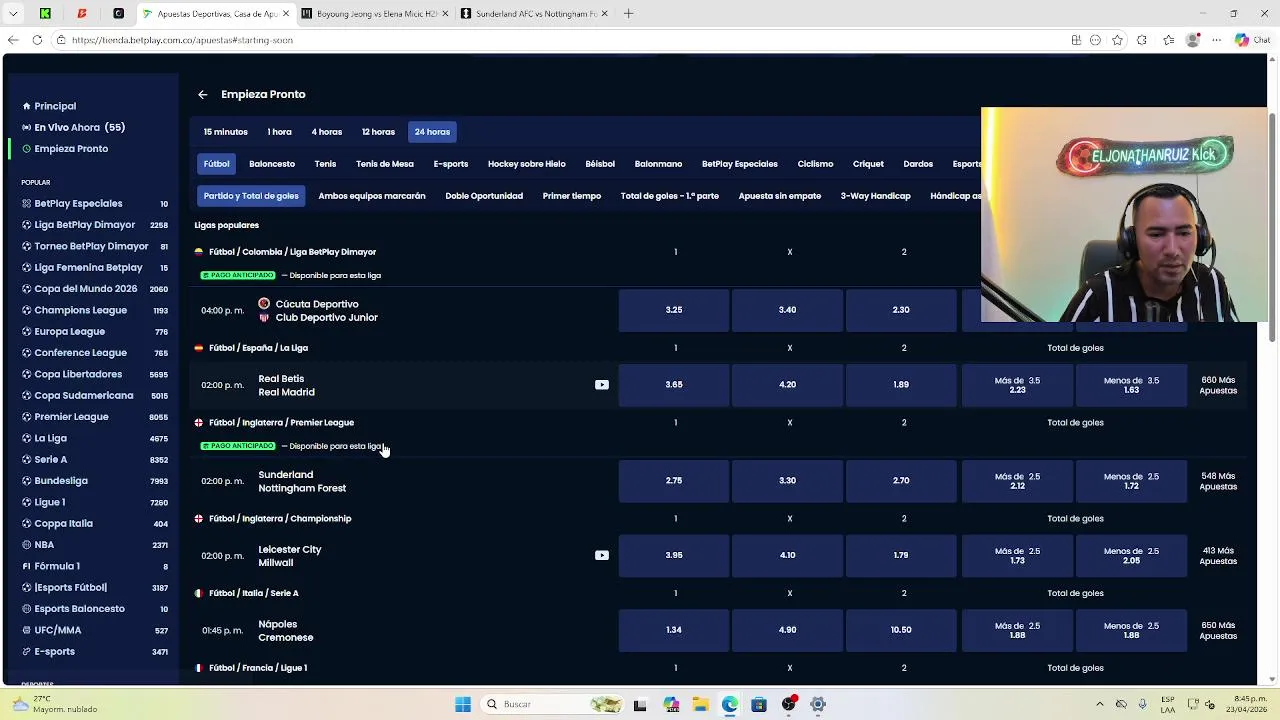
Task: Switch to the Baloncesto sport tab
Action: (x=272, y=164)
